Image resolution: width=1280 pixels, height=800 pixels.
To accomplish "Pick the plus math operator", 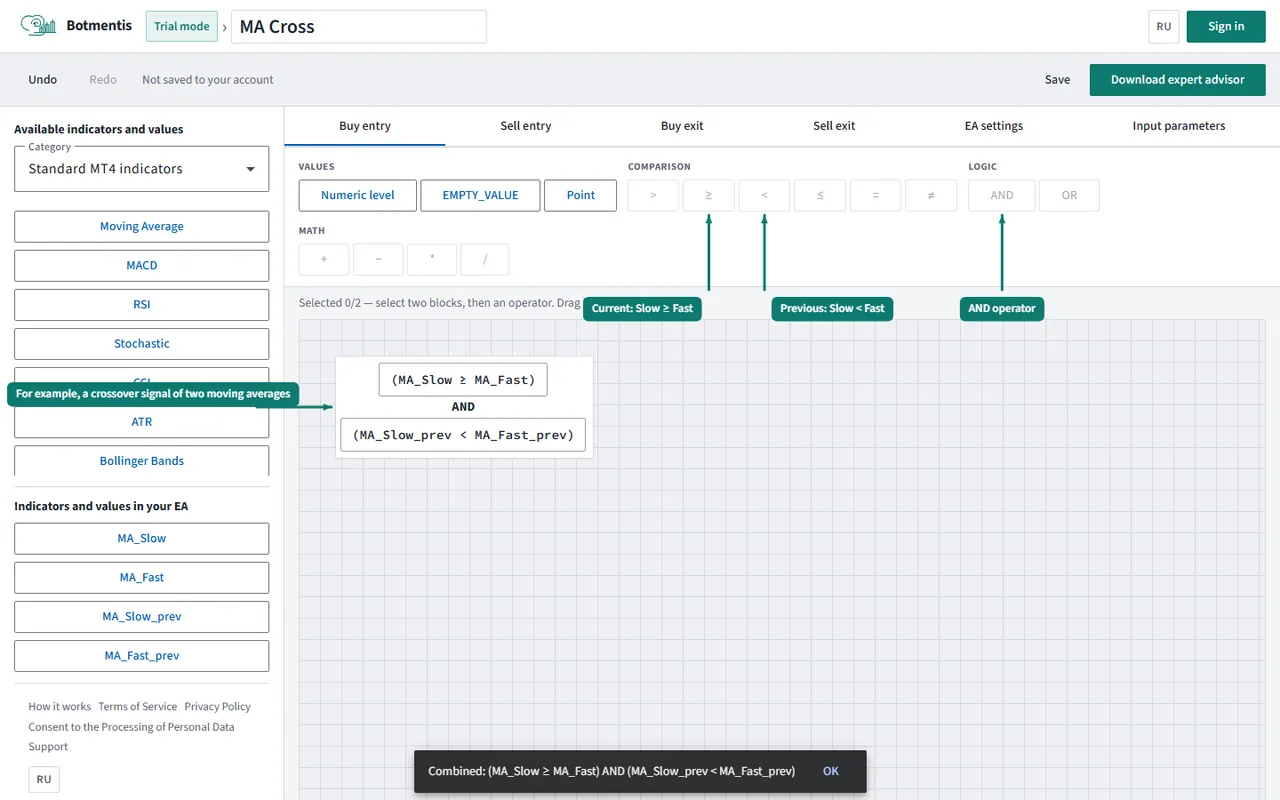I will tap(324, 259).
